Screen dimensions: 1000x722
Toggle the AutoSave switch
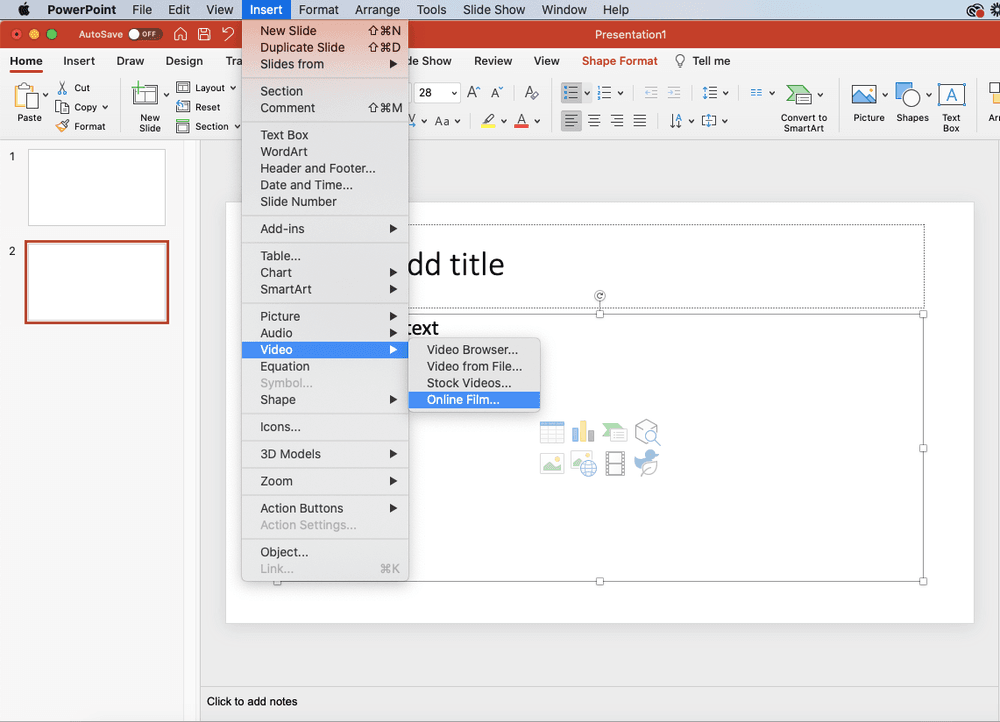[x=145, y=34]
